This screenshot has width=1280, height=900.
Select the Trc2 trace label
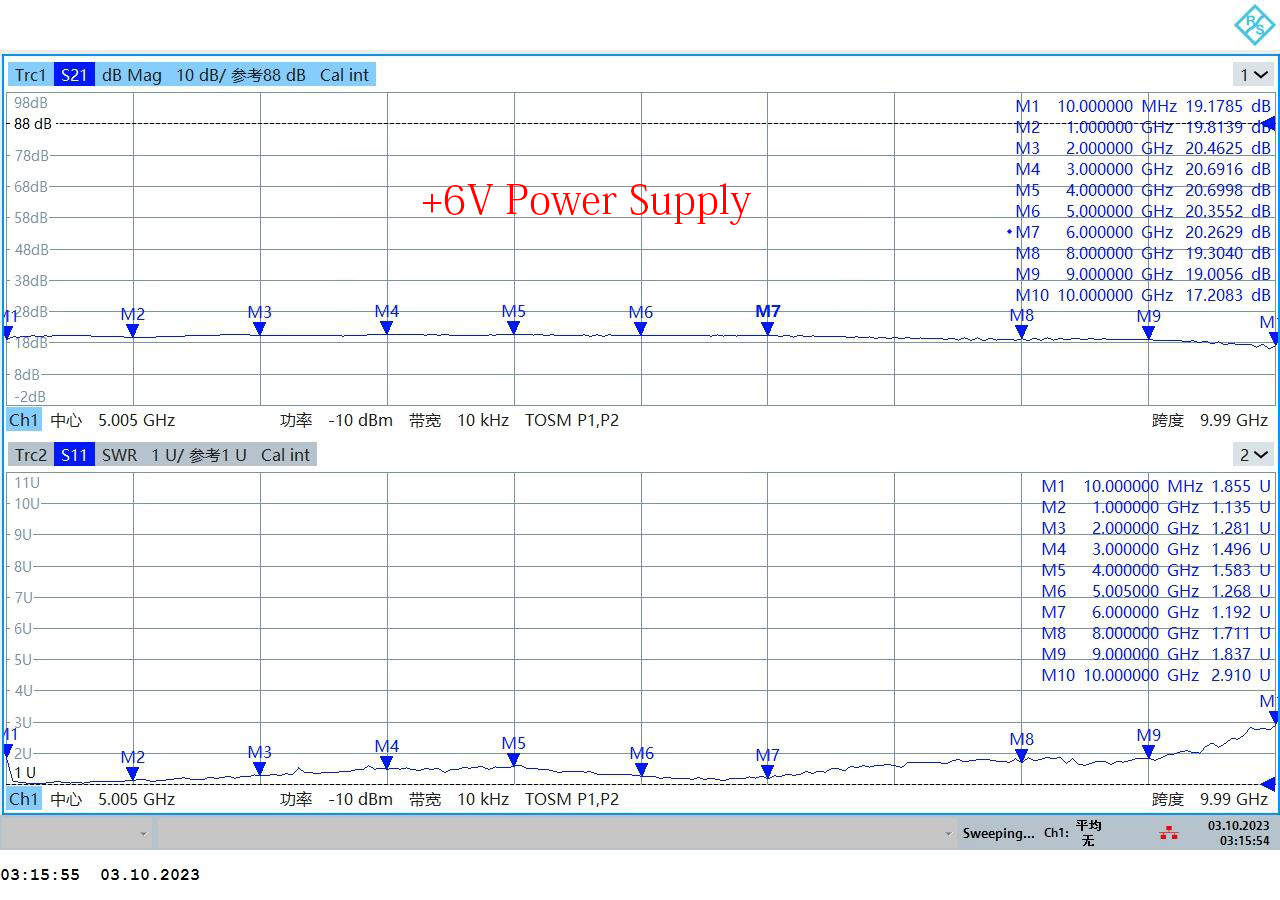(x=30, y=455)
